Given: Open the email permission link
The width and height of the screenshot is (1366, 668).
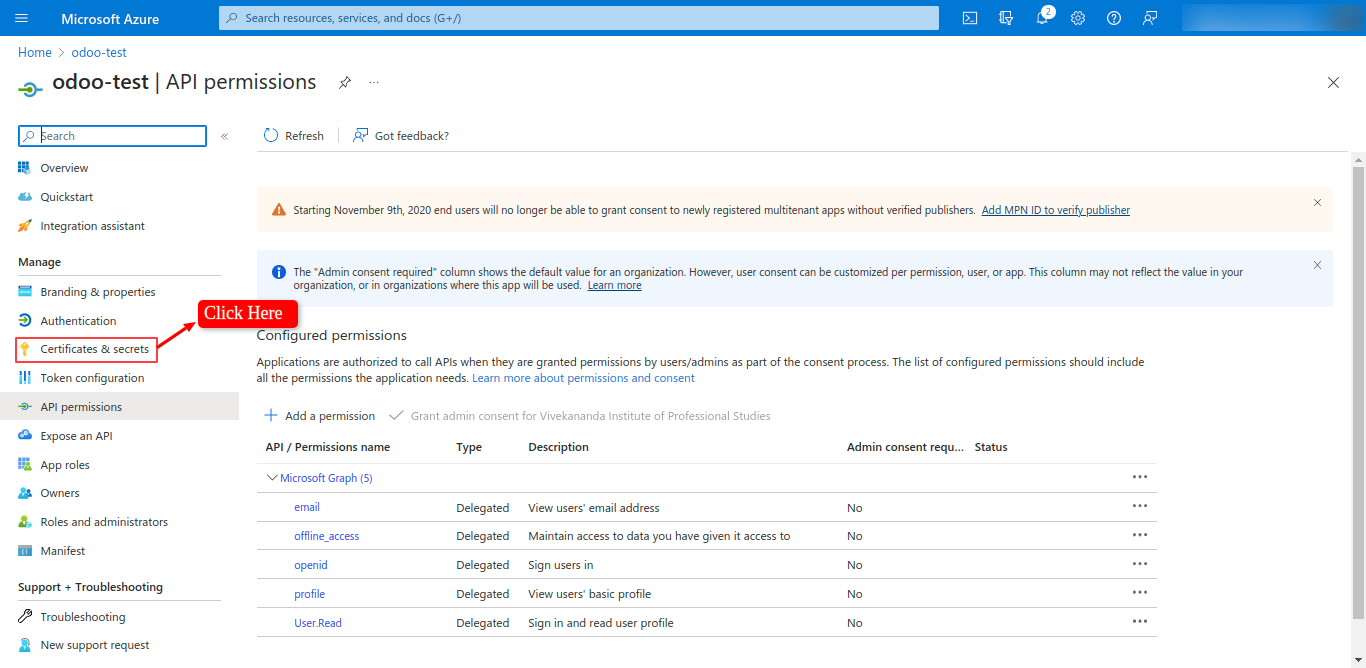Looking at the screenshot, I should pos(307,507).
